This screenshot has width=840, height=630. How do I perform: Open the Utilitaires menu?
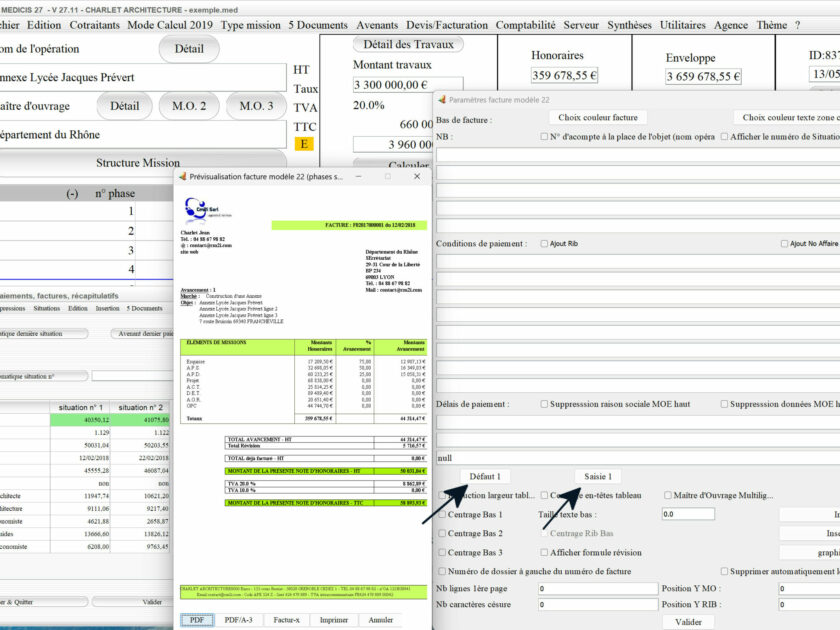[682, 25]
